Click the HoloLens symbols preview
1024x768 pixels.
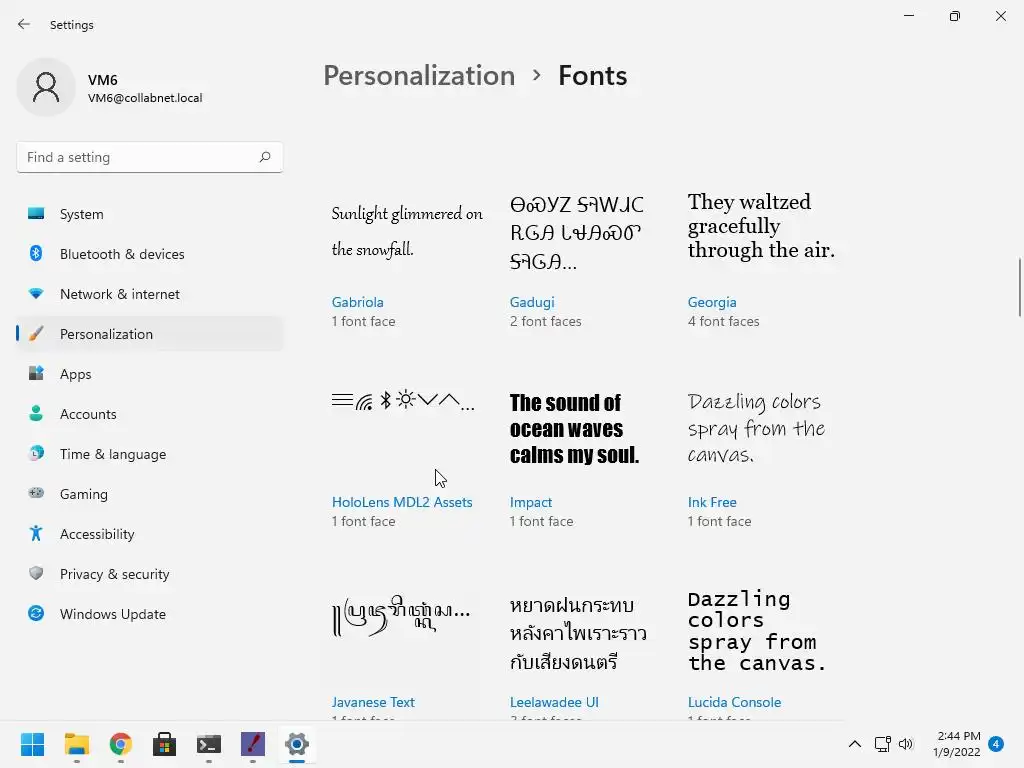[403, 400]
